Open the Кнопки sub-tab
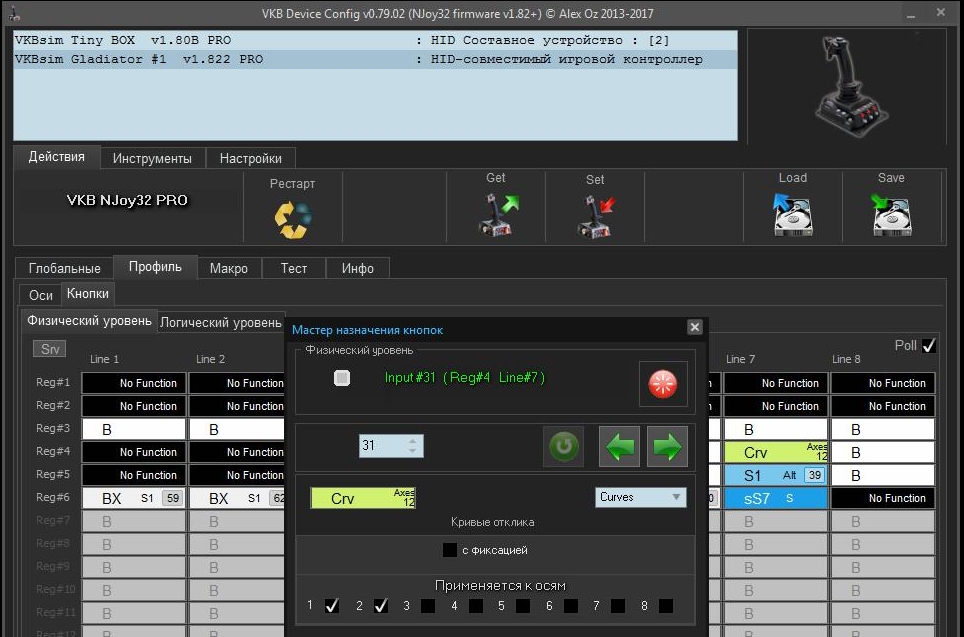Screen dimensions: 964x637 pos(88,294)
